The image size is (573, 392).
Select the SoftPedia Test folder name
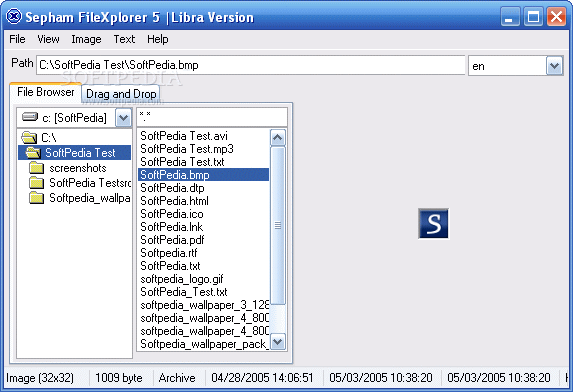point(80,153)
